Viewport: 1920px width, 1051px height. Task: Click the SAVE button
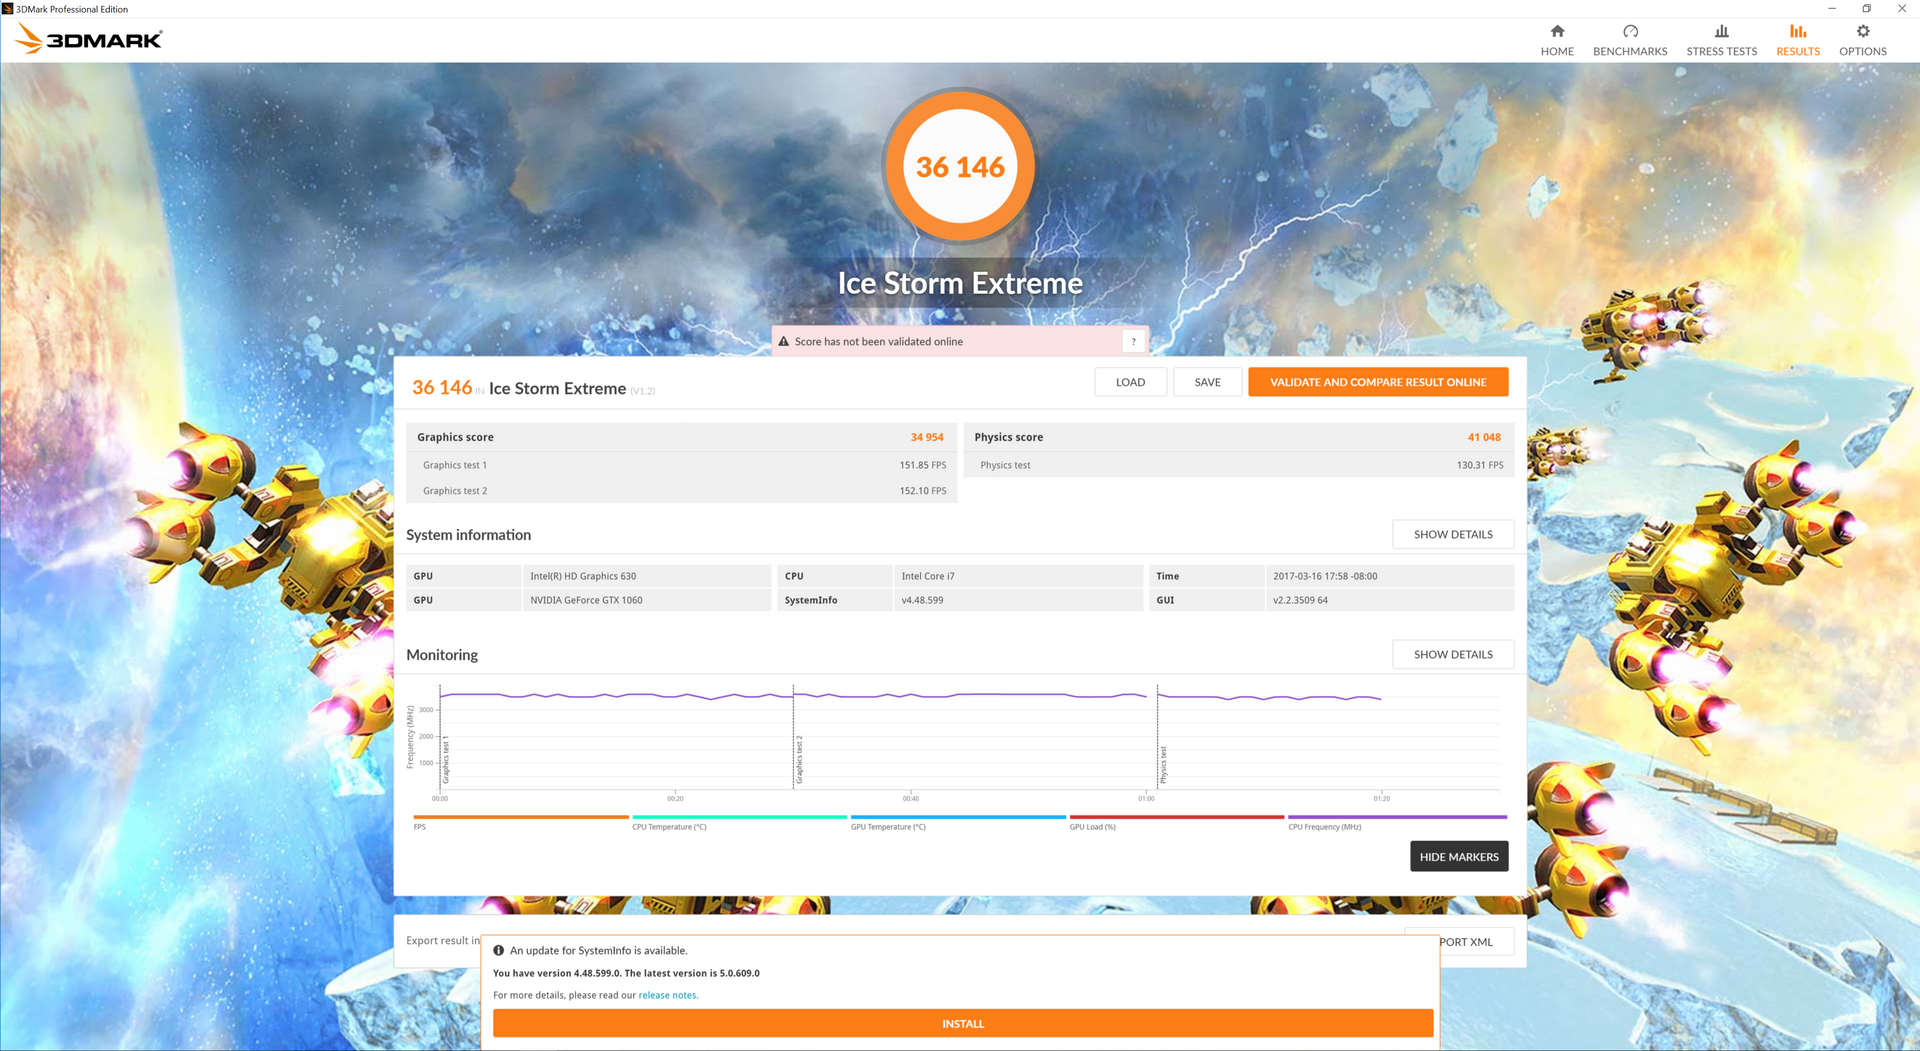point(1207,382)
